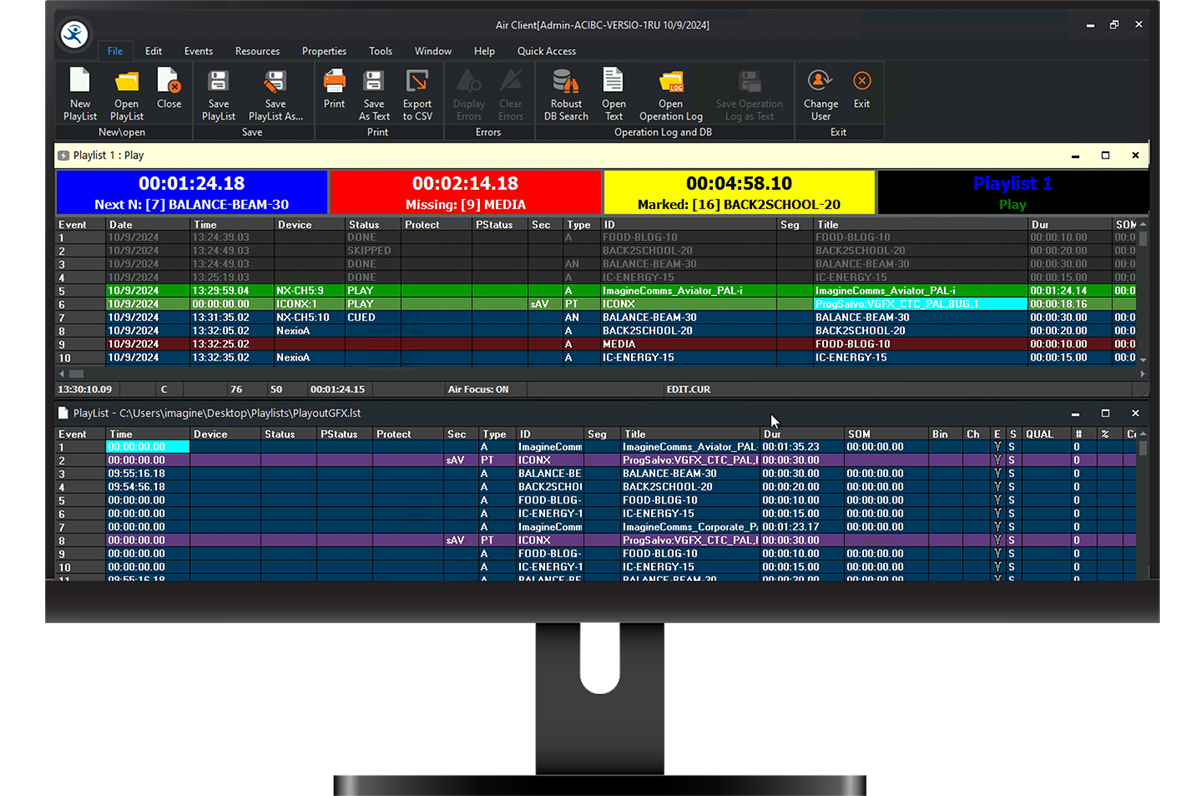The image size is (1200, 796).
Task: Click the blue Next N: BALANCE-BEAM-30 countdown panel
Action: [x=192, y=192]
